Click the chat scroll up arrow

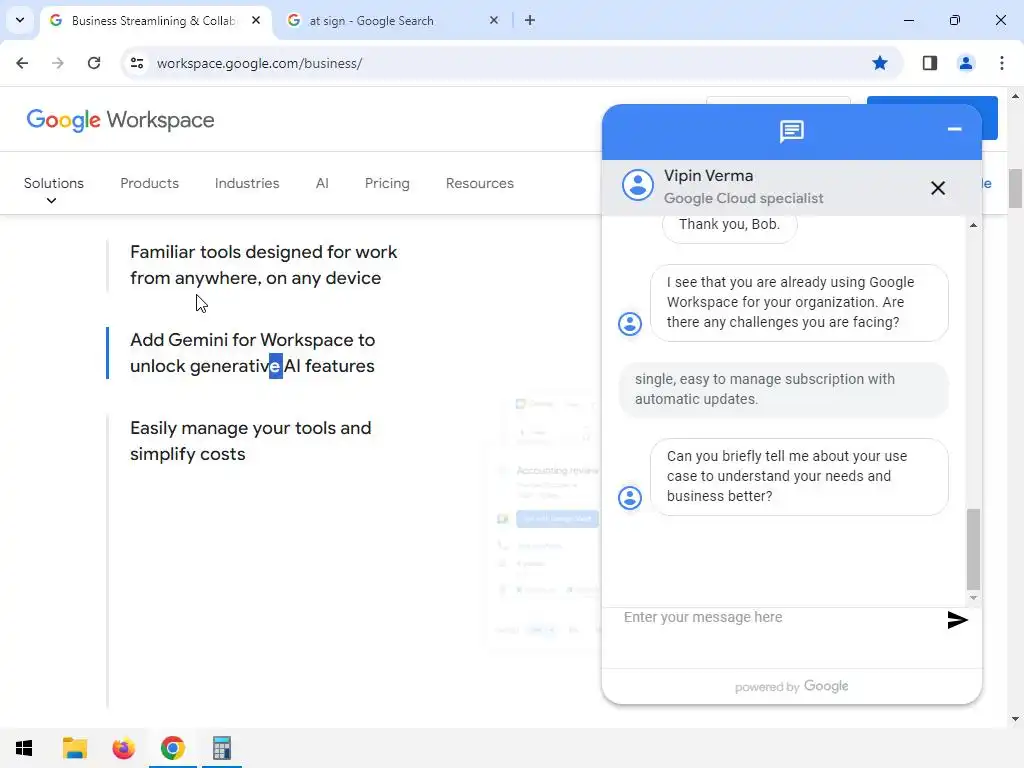[x=974, y=225]
